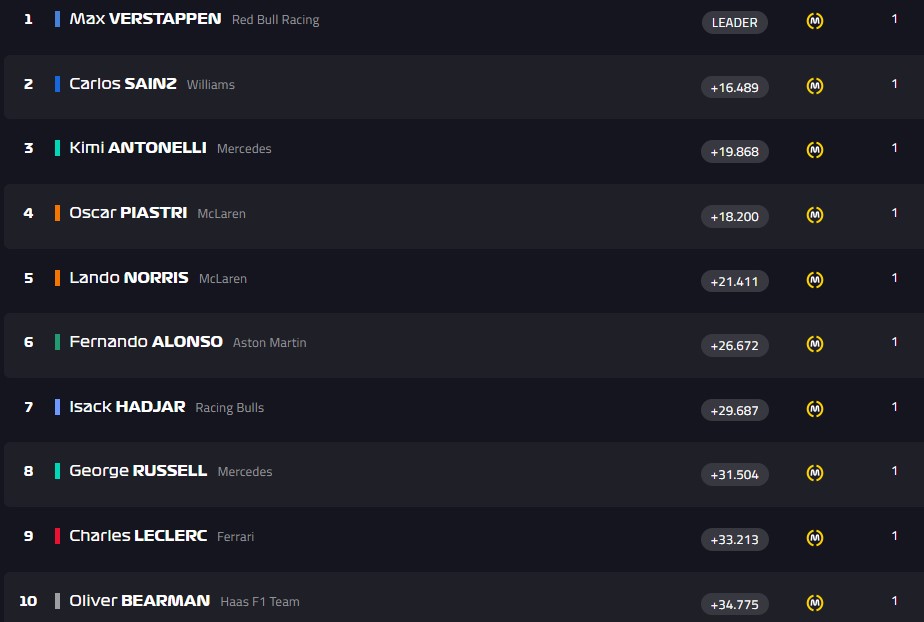Viewport: 924px width, 622px height.
Task: Click the tyre compound icon for Piastri
Action: pos(815,215)
